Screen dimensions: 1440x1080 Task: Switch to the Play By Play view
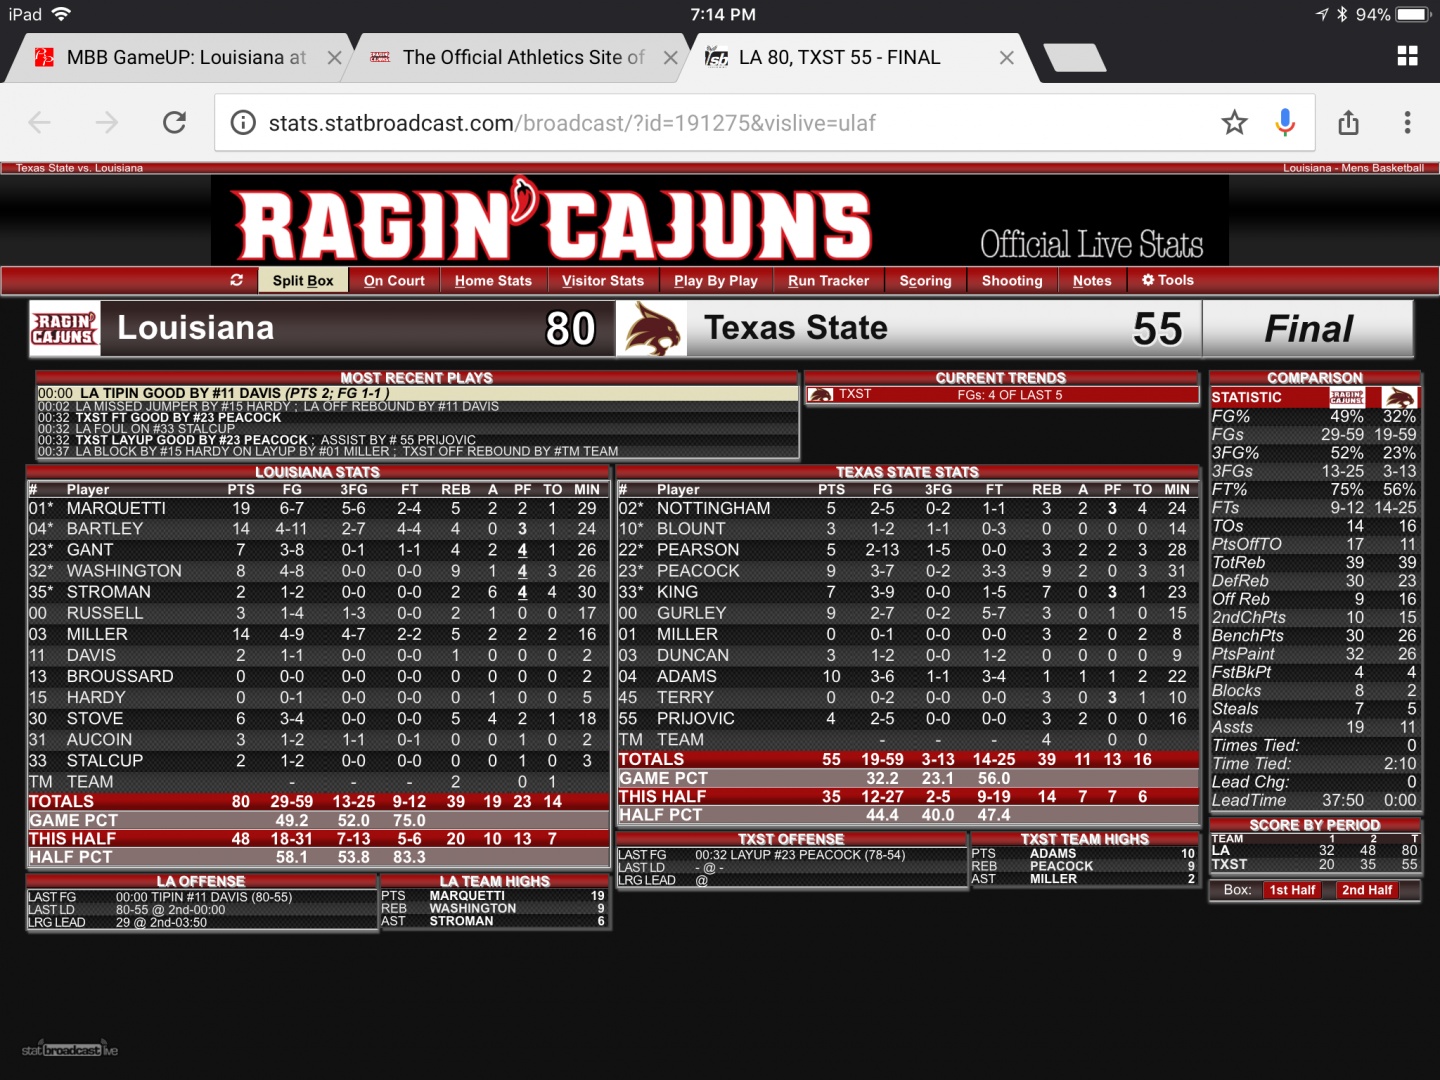pos(715,281)
